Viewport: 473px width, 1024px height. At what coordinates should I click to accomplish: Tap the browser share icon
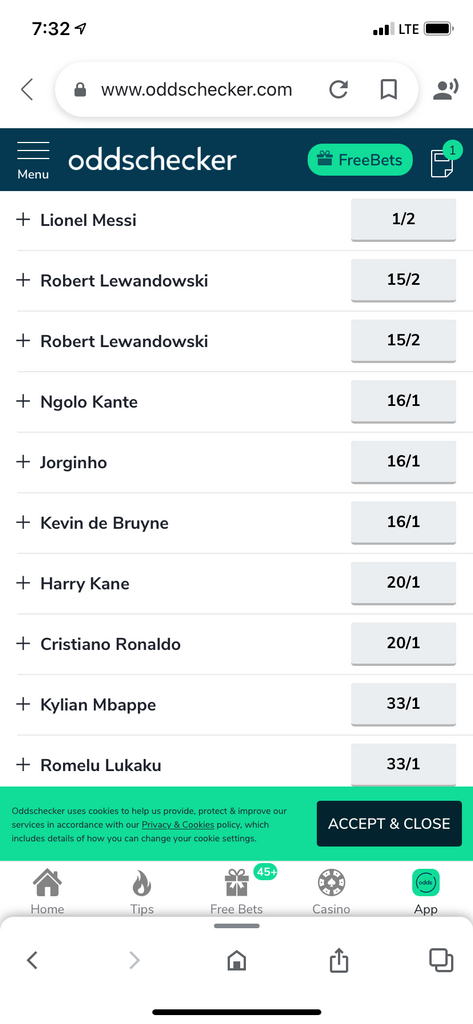click(338, 960)
